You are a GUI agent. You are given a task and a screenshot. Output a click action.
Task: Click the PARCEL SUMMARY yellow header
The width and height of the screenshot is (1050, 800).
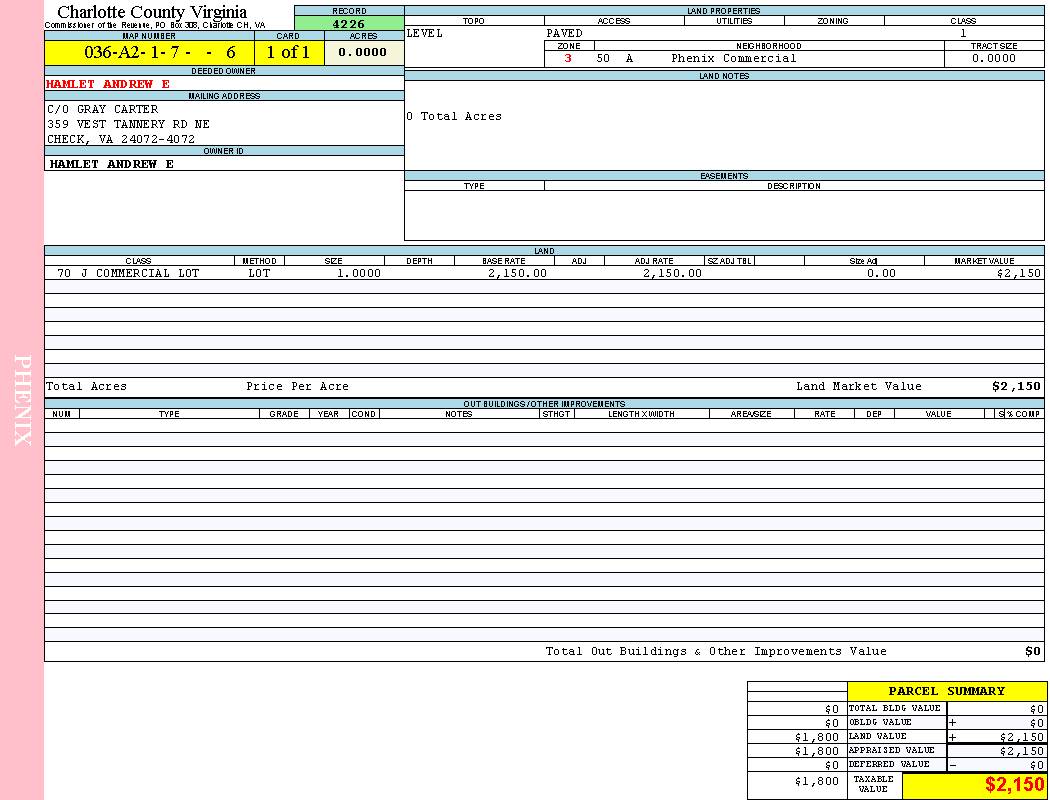tap(946, 691)
